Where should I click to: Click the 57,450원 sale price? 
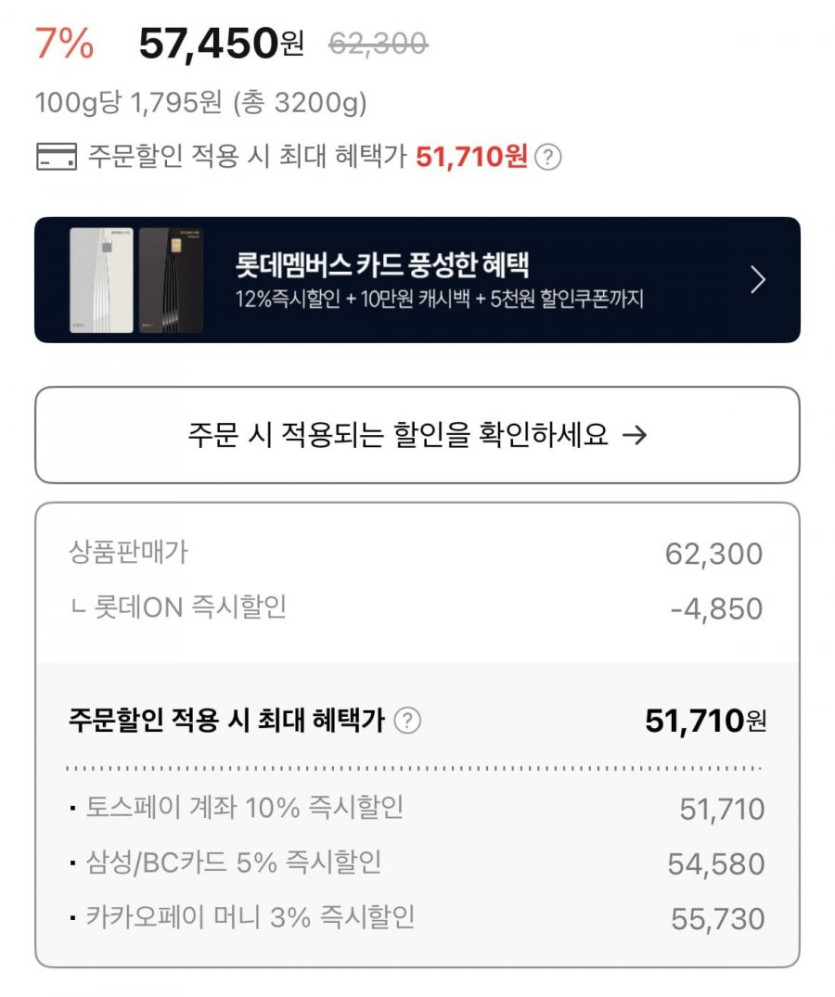(x=220, y=43)
